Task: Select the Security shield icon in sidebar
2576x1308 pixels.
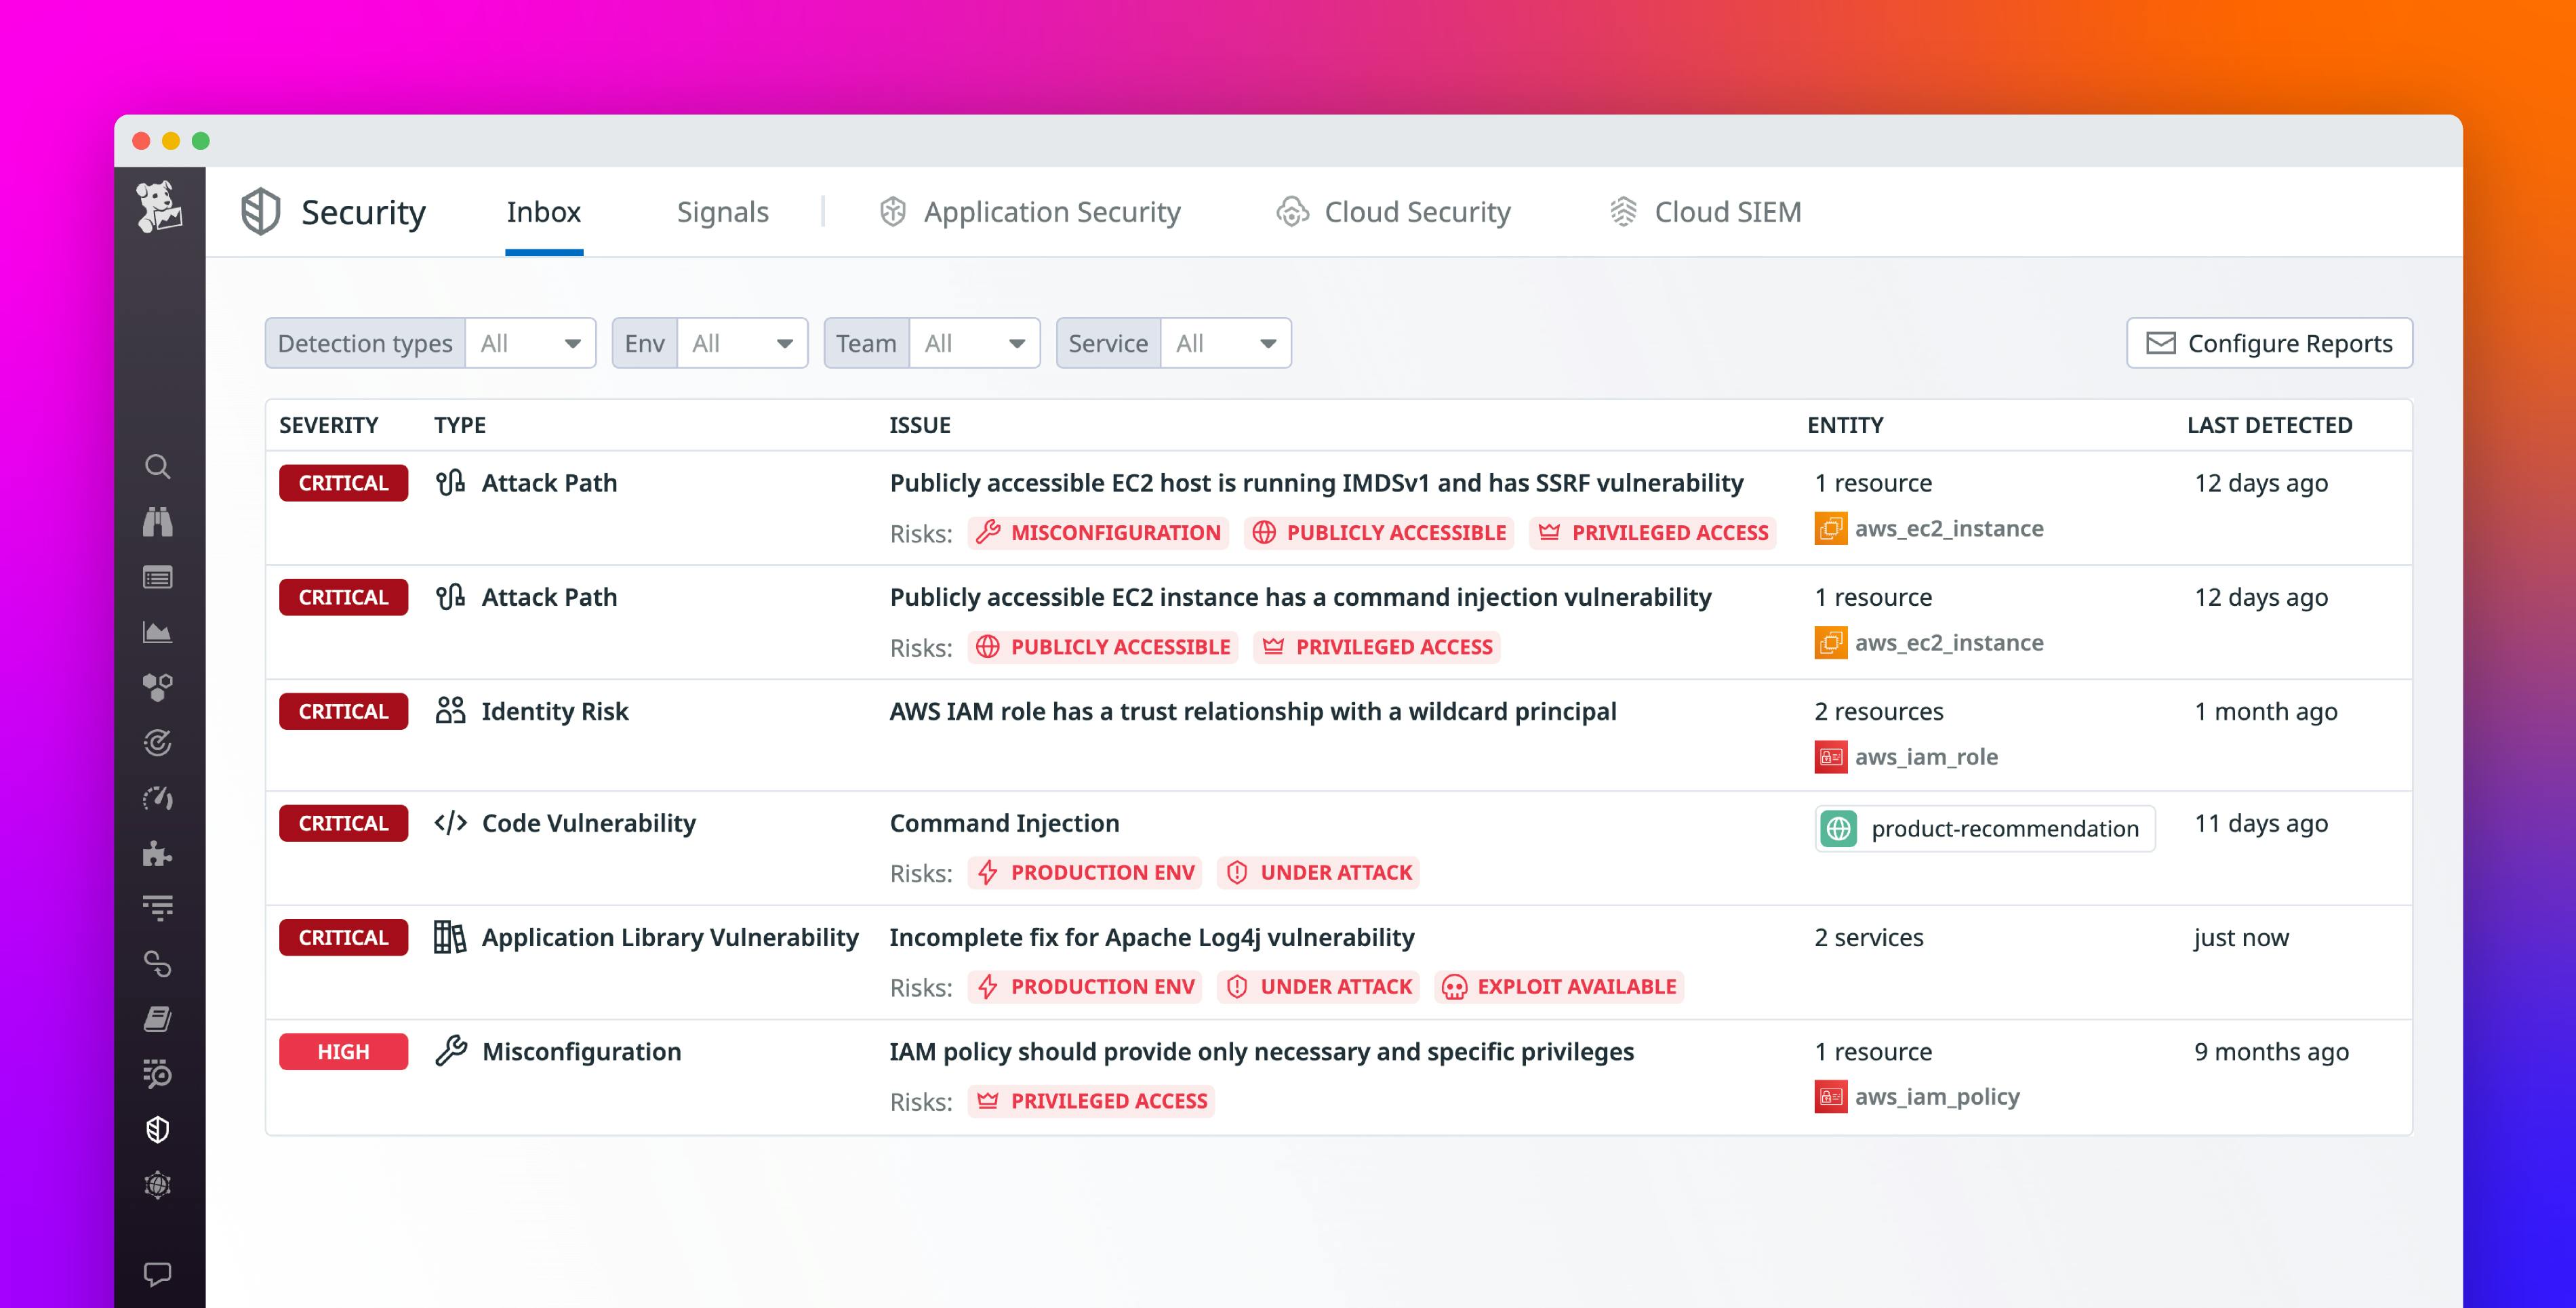Action: (x=158, y=1131)
